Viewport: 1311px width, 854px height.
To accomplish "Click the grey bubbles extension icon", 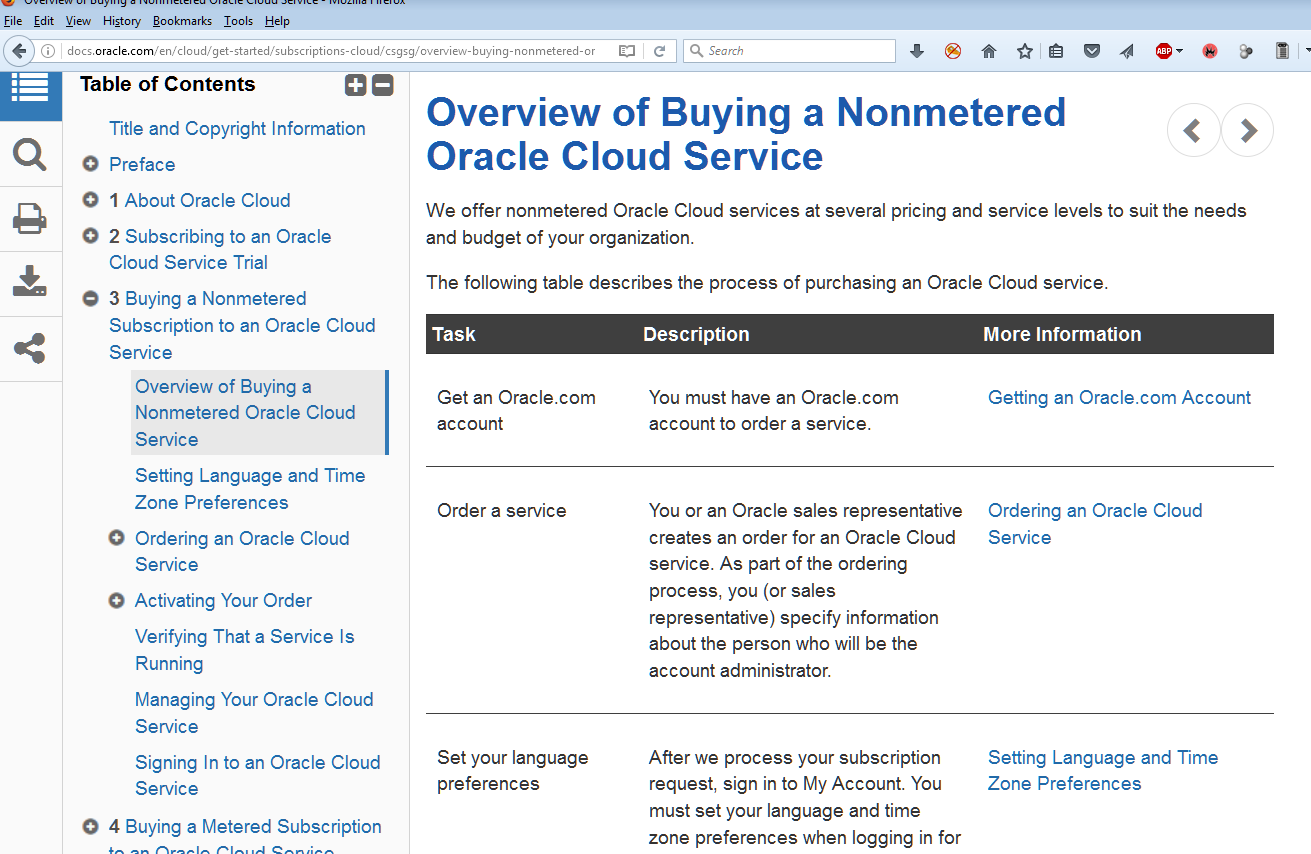I will pos(1246,51).
